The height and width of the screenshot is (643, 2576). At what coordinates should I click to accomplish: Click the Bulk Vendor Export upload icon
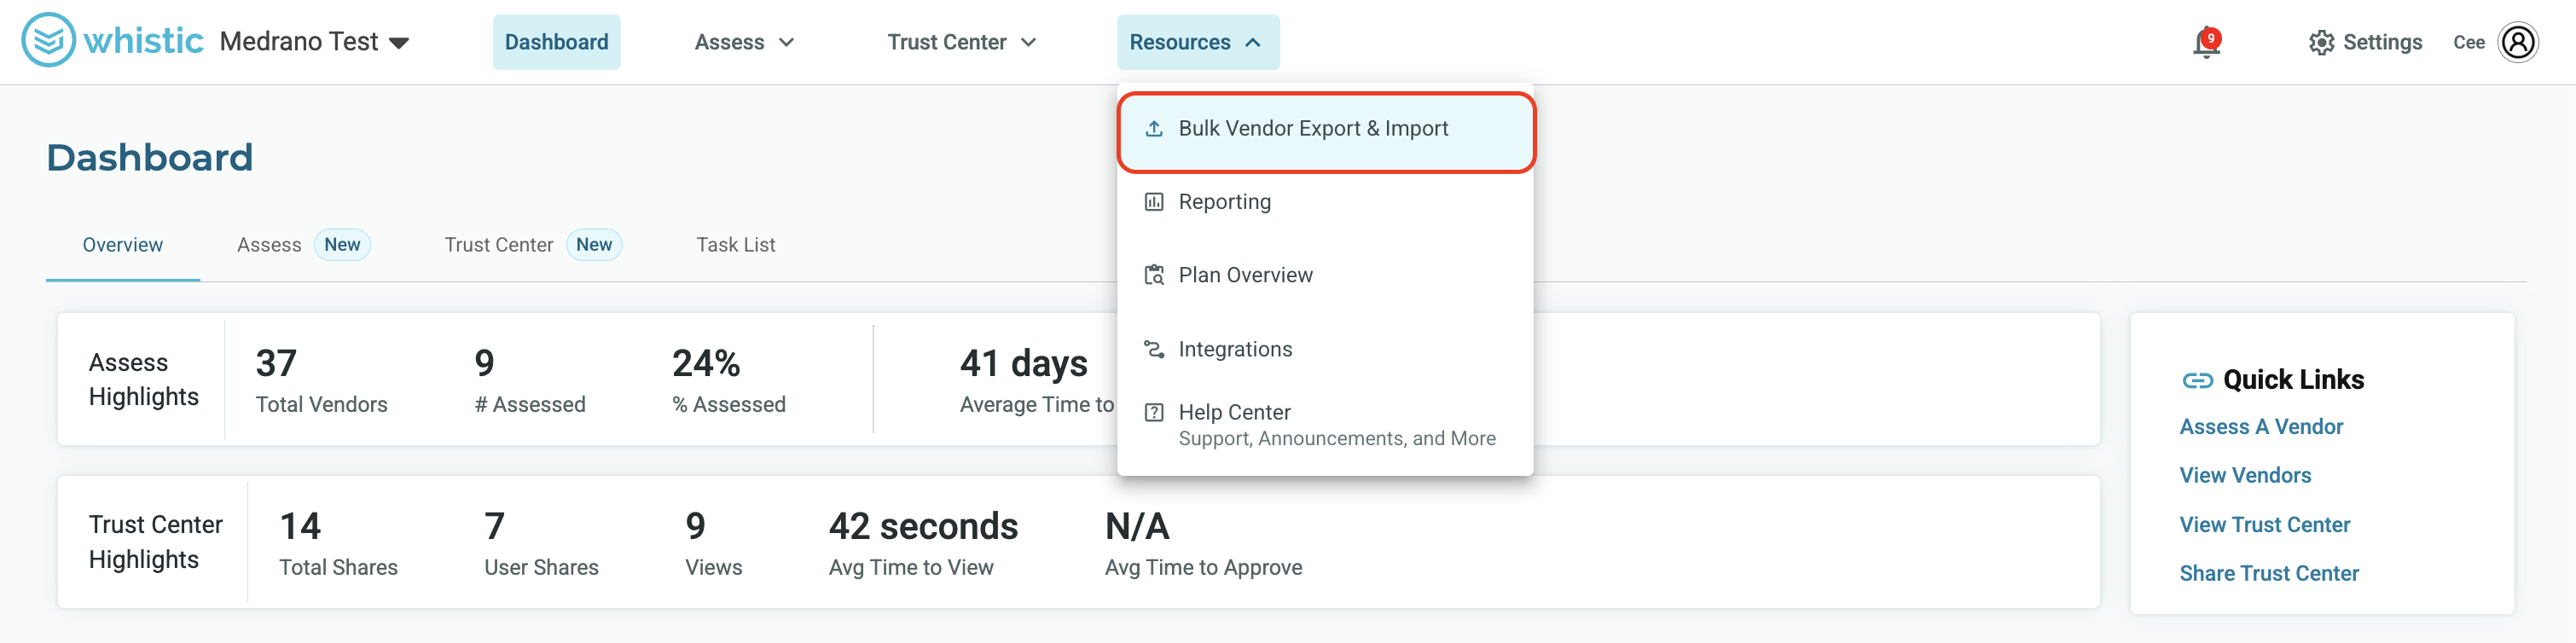(x=1153, y=128)
